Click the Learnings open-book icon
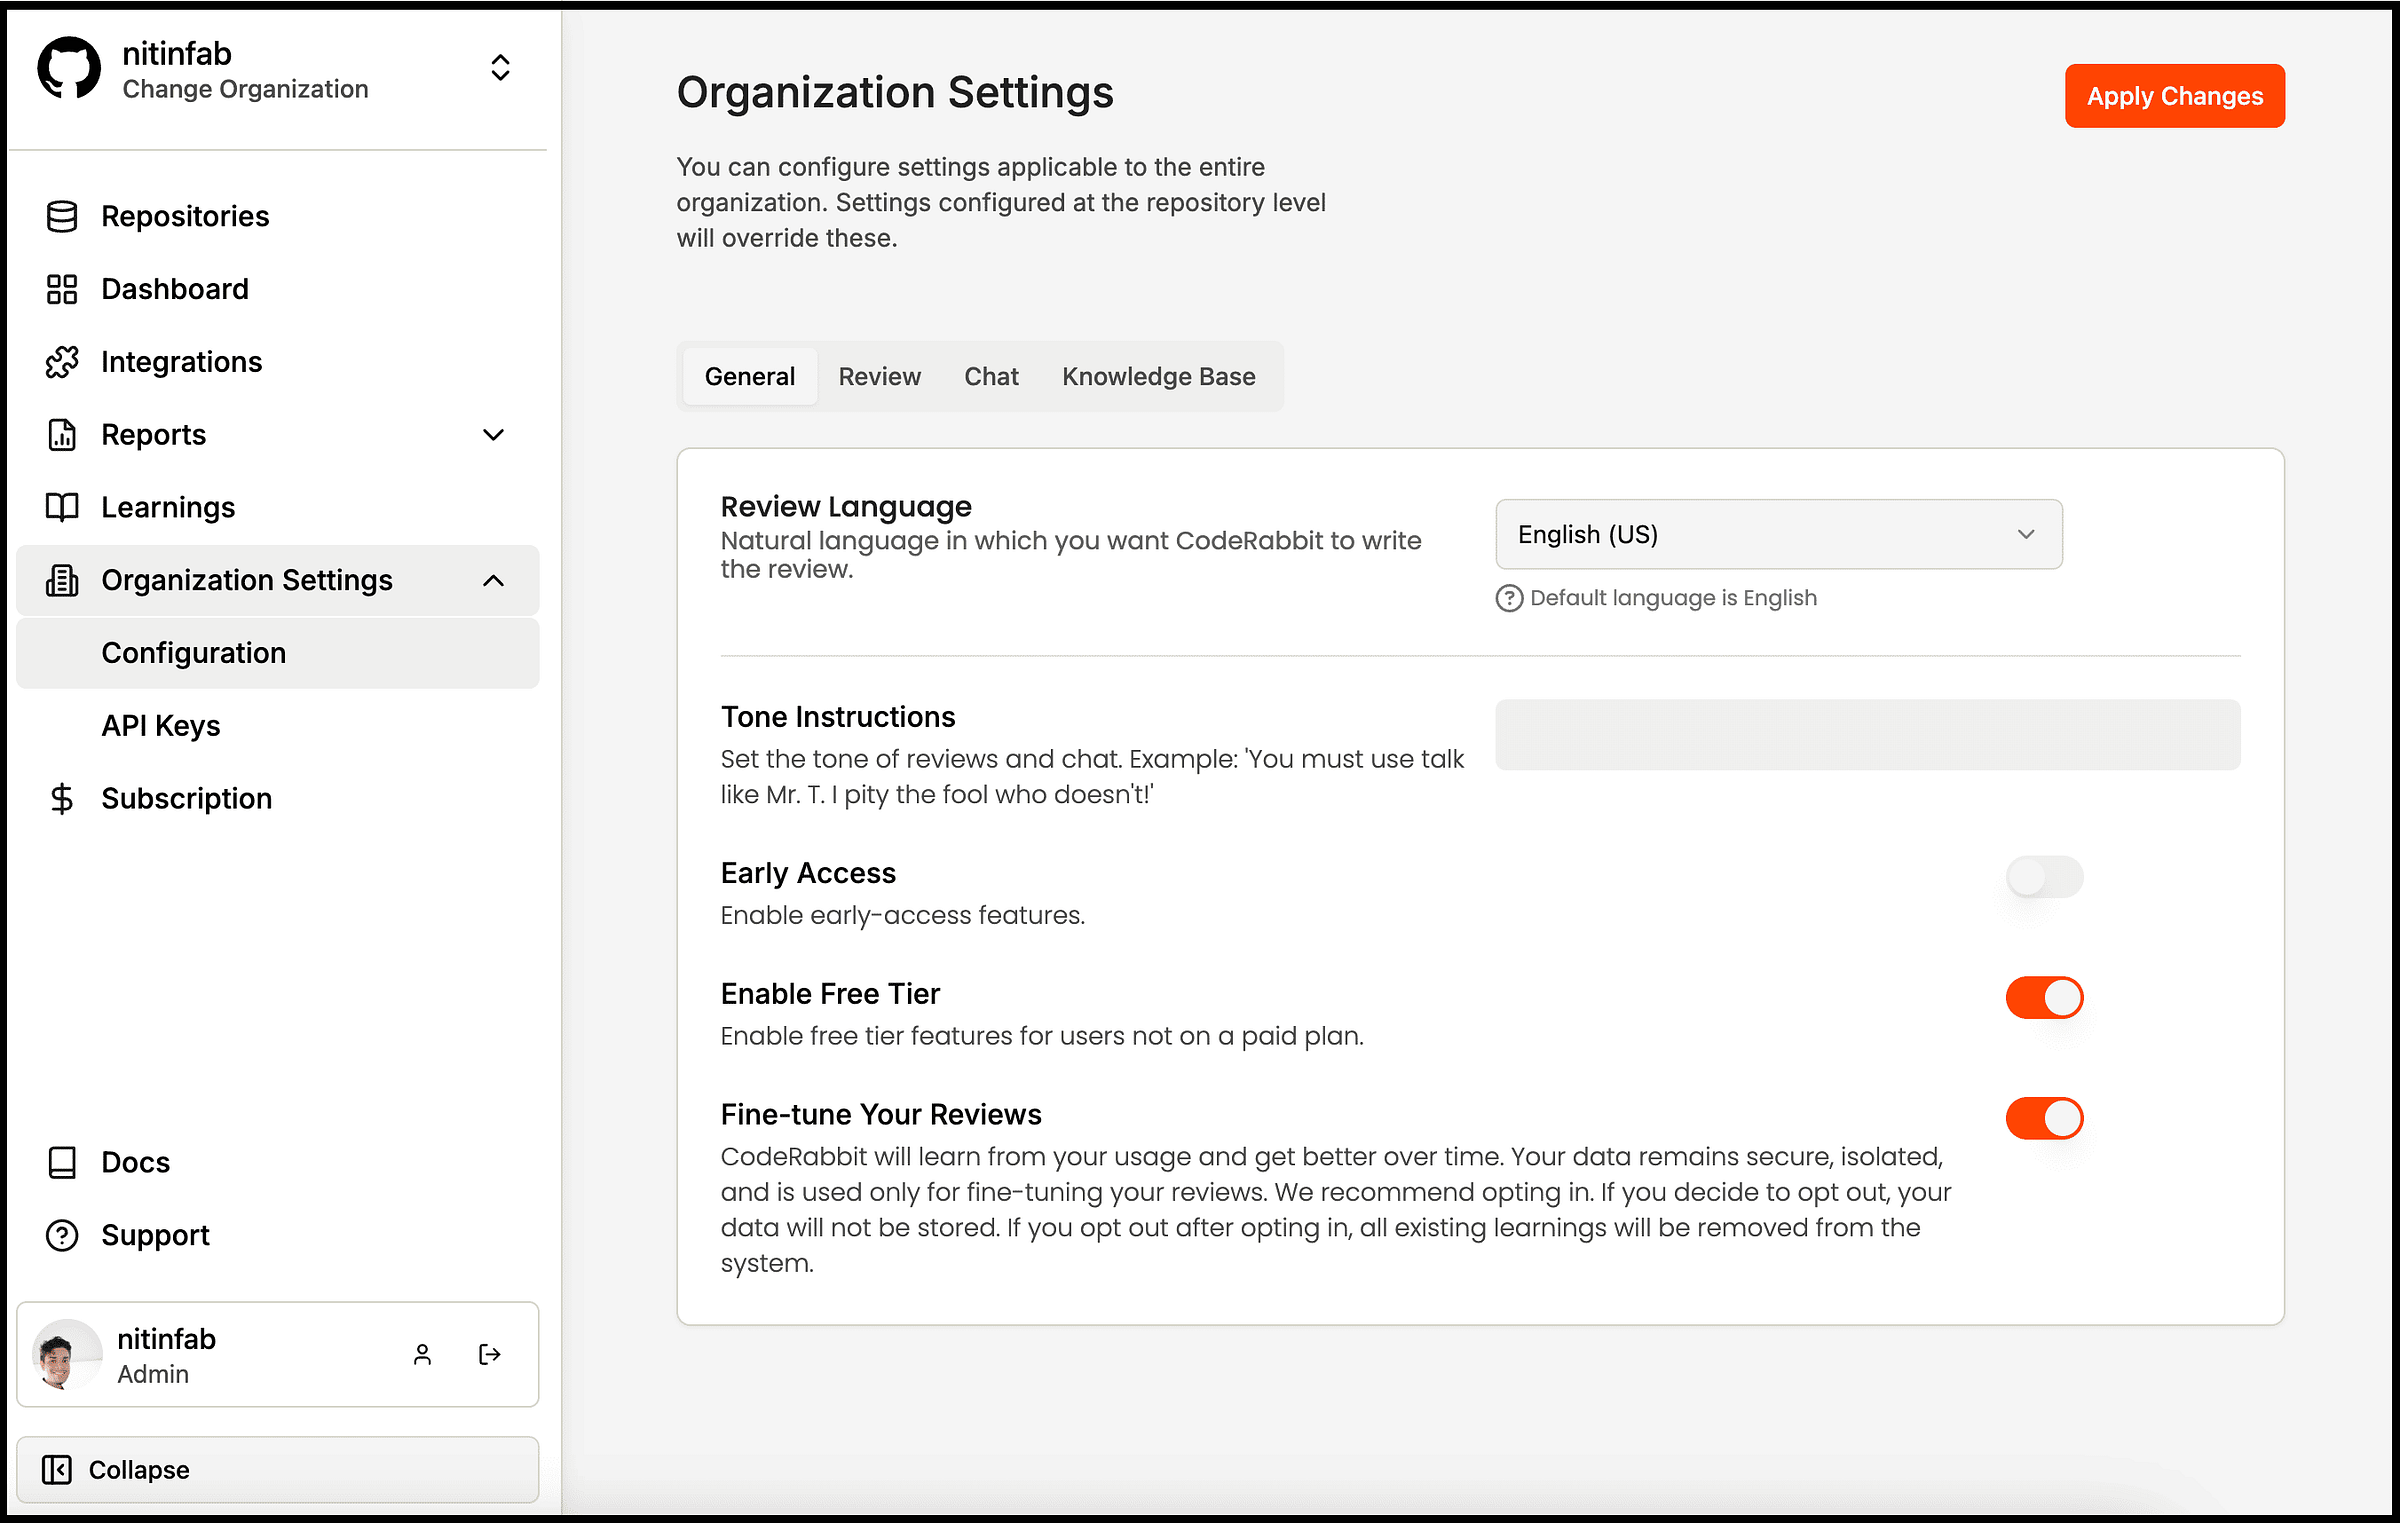 [x=62, y=507]
